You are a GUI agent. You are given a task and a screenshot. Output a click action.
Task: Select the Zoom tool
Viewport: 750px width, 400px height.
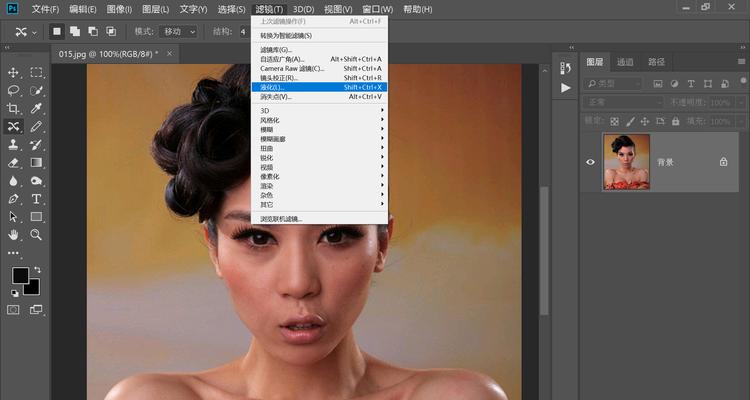pyautogui.click(x=36, y=234)
